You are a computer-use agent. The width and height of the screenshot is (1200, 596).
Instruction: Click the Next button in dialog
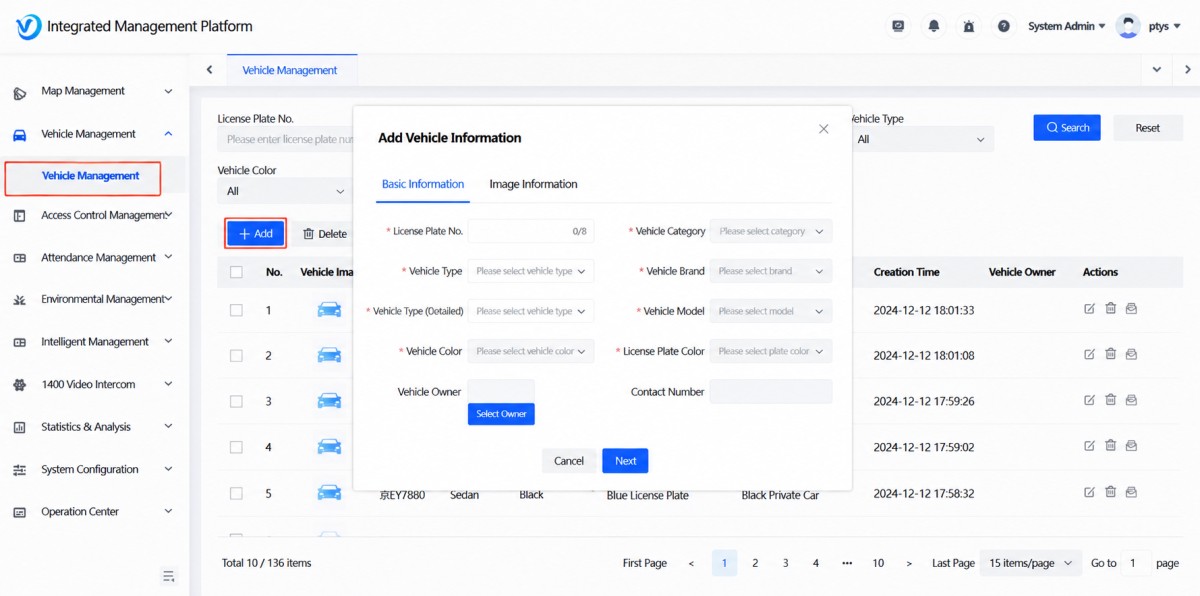(625, 461)
